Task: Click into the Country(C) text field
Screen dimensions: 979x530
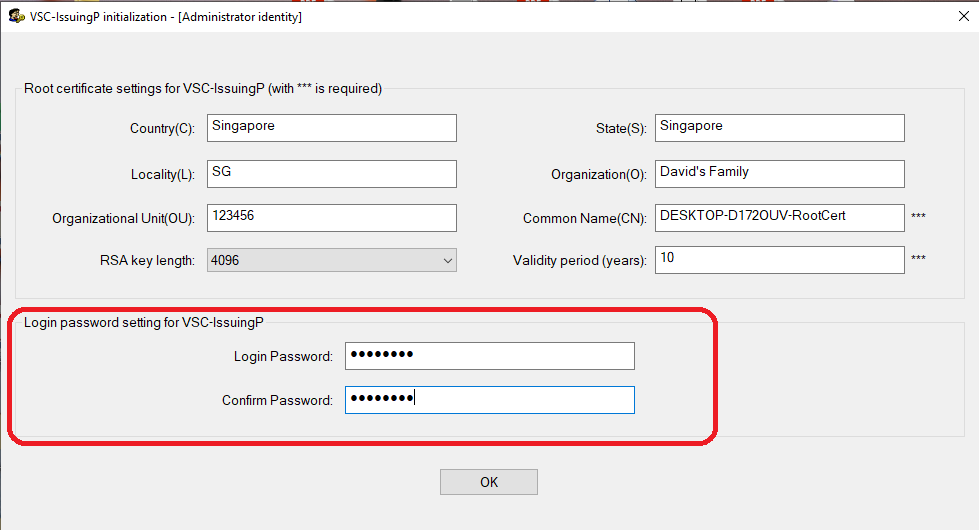Action: 331,128
